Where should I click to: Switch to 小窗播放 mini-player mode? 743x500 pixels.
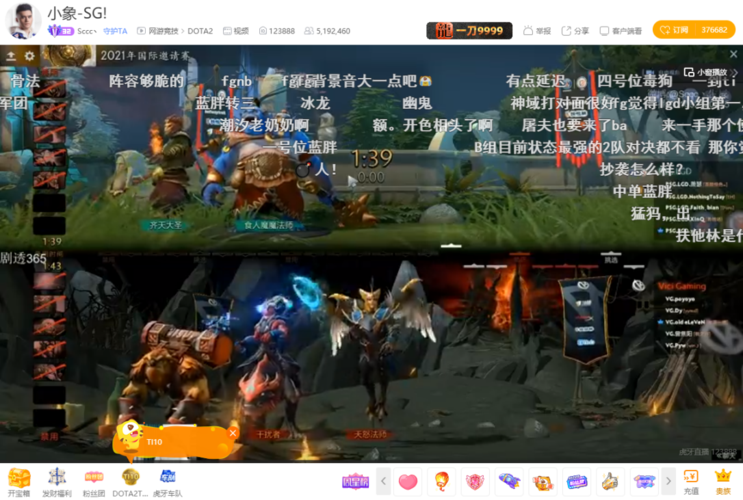pyautogui.click(x=706, y=72)
